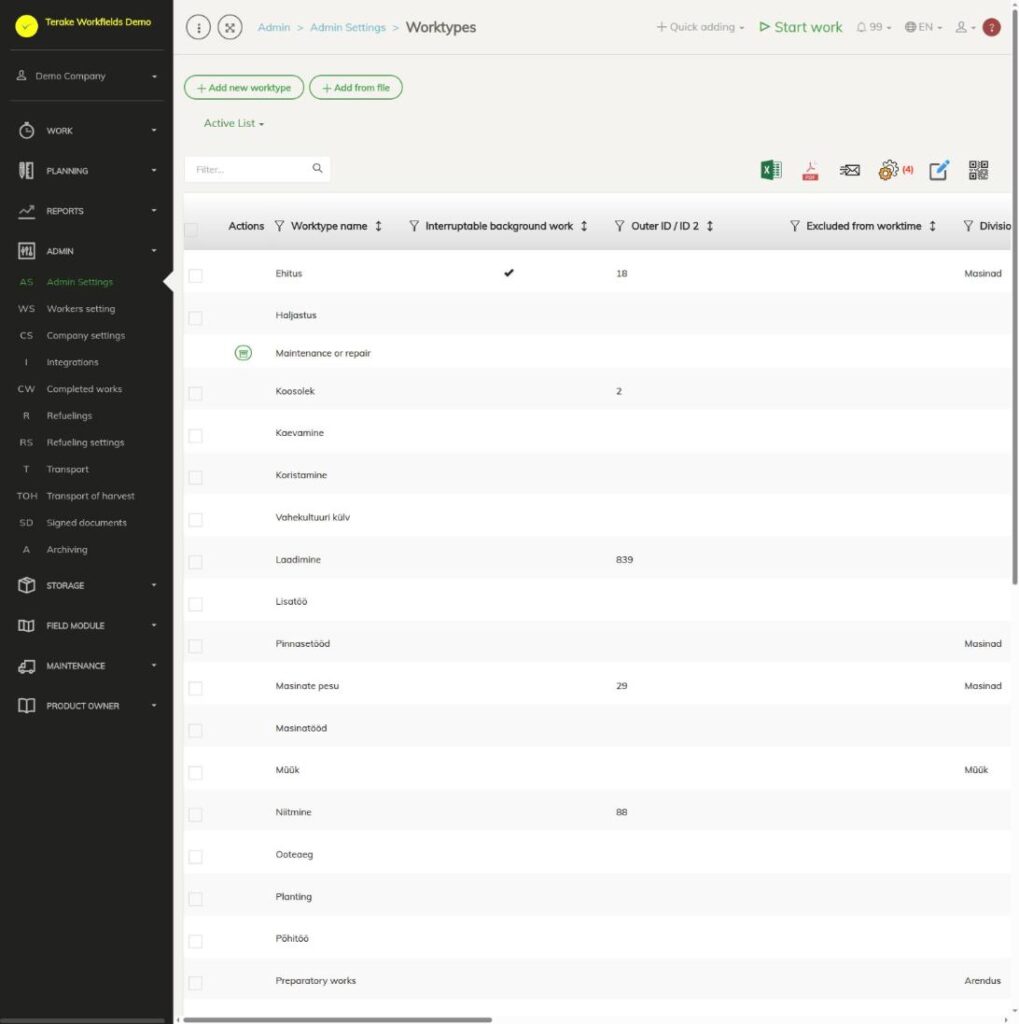Filter the Worktype name column
Viewport: 1019px width, 1024px height.
tap(280, 226)
